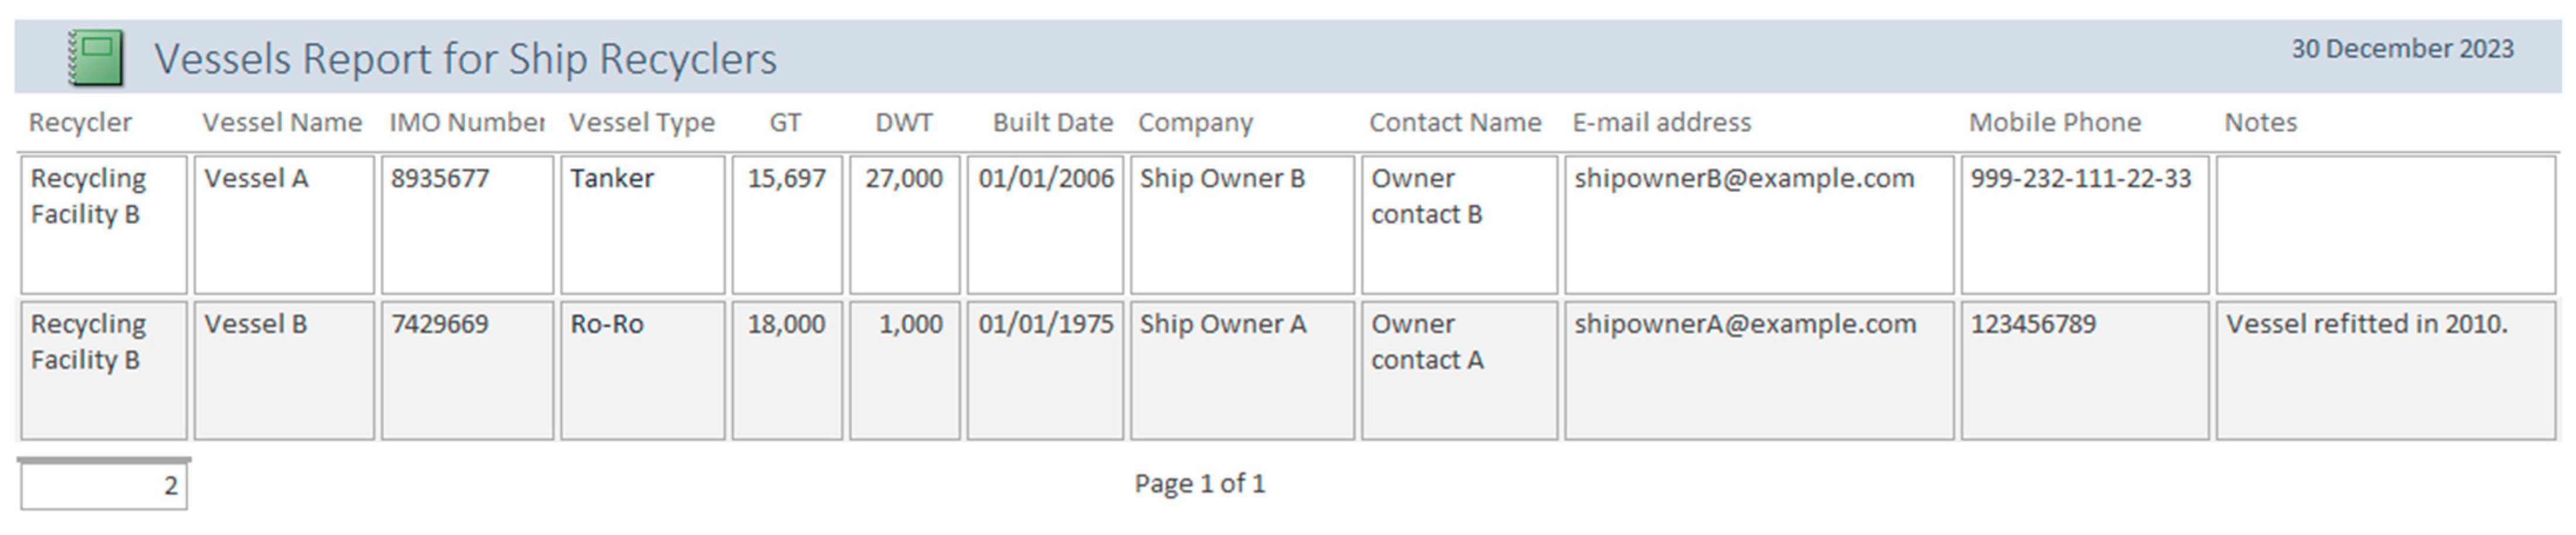Select the Recycler column header

[x=80, y=122]
